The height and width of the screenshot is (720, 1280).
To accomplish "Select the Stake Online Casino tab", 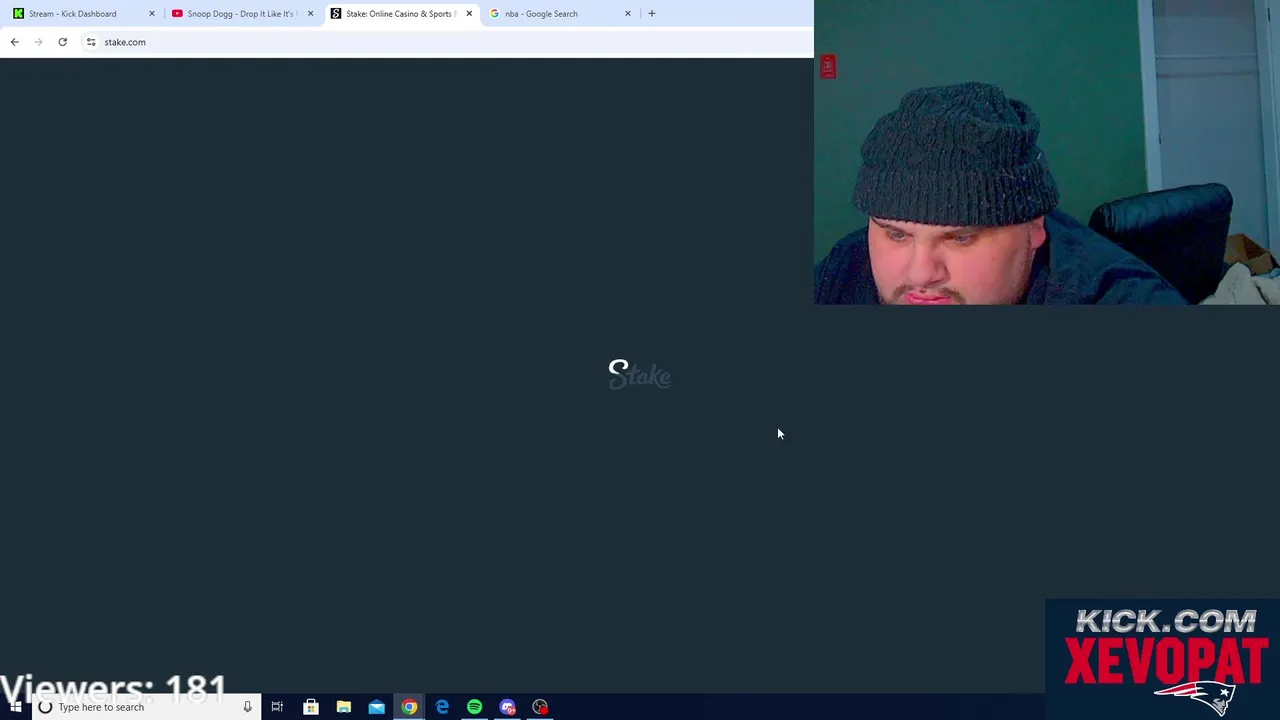I will (x=400, y=14).
